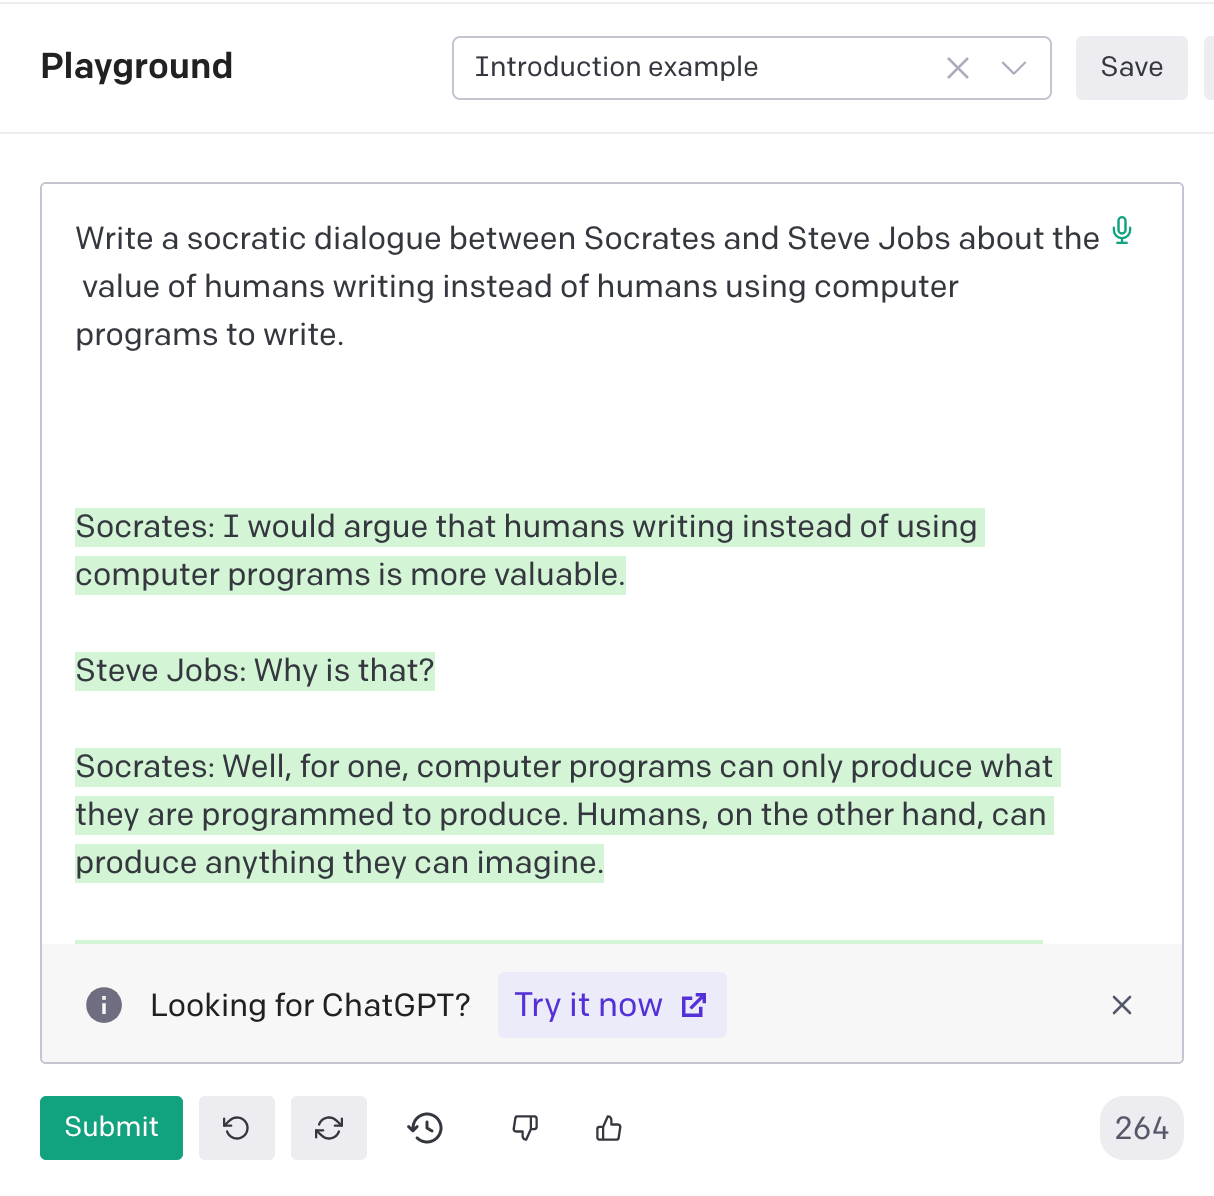Image resolution: width=1214 pixels, height=1196 pixels.
Task: Dismiss the Looking for ChatGPT banner
Action: coord(1122,1005)
